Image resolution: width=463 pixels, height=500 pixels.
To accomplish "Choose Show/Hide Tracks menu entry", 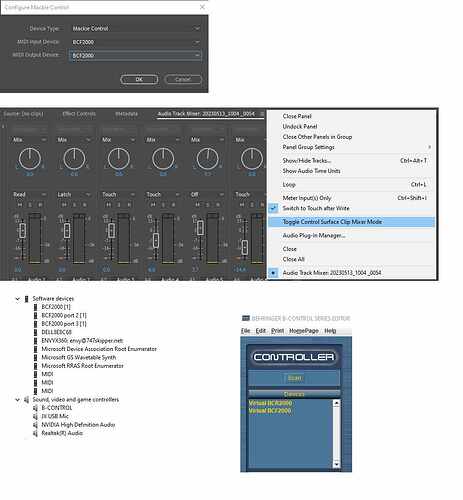I will click(352, 161).
